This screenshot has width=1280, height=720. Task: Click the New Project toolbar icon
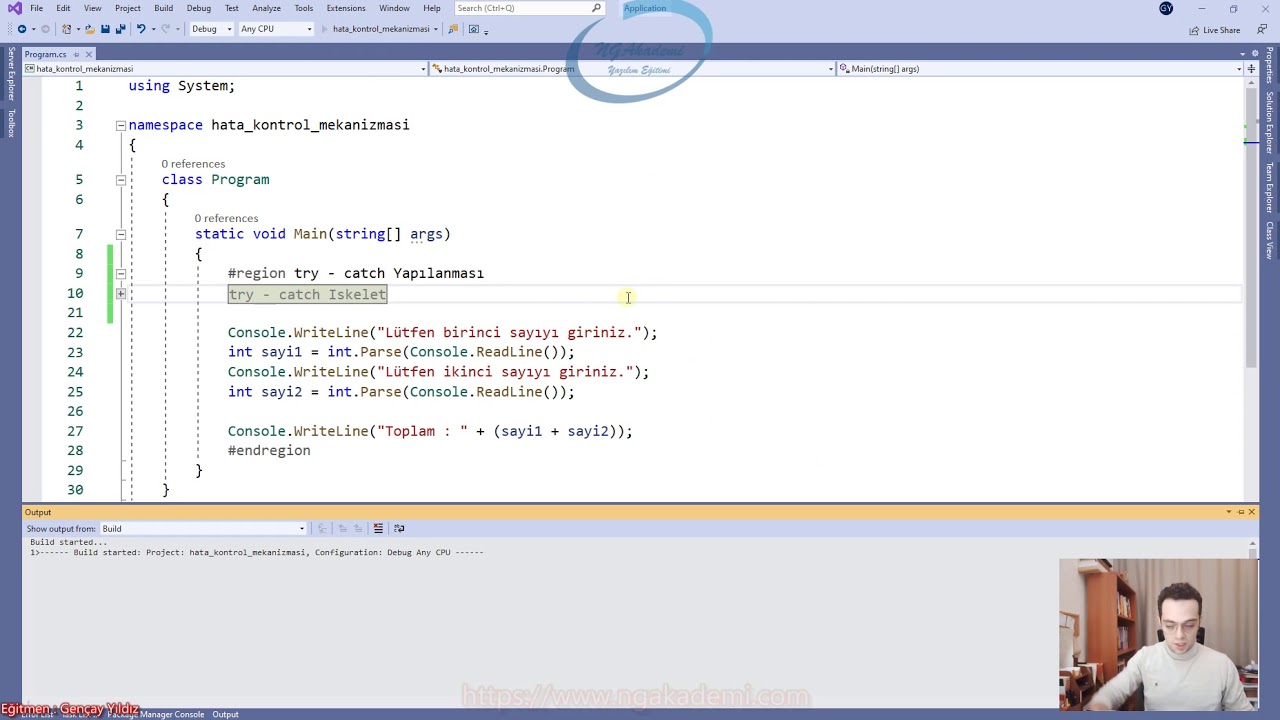[x=67, y=29]
